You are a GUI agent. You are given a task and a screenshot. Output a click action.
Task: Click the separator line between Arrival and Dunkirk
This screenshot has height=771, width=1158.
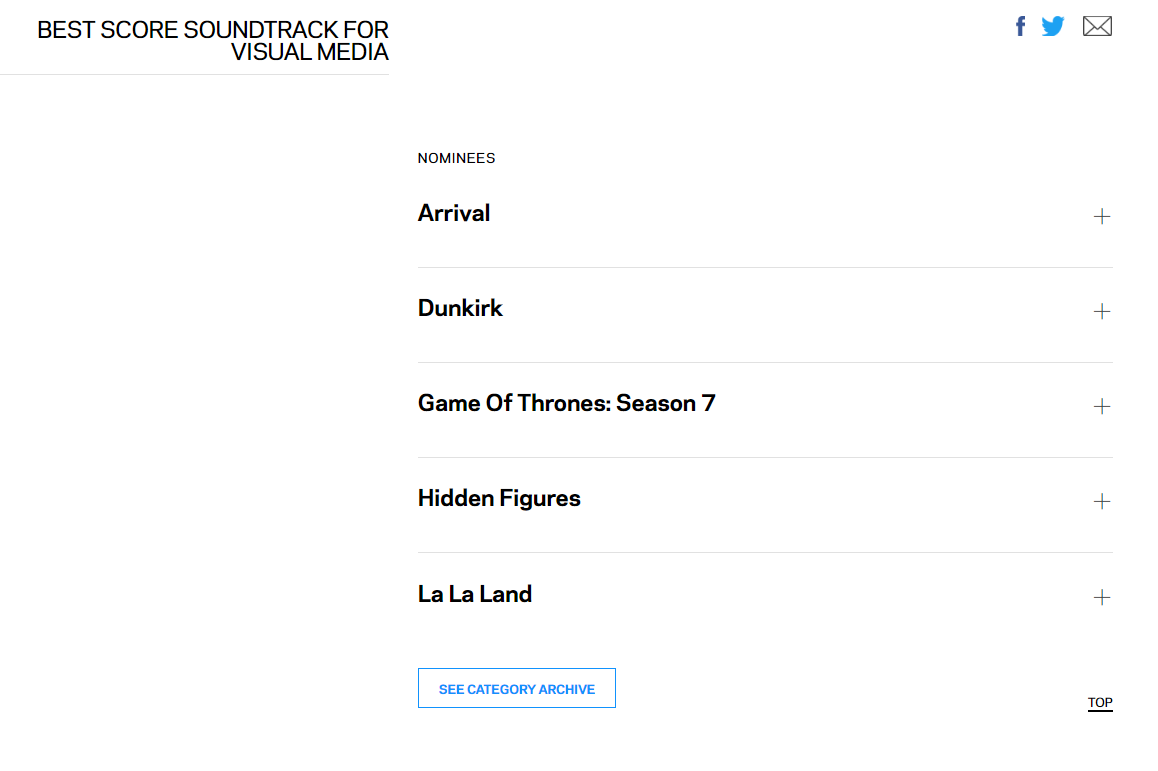tap(765, 267)
